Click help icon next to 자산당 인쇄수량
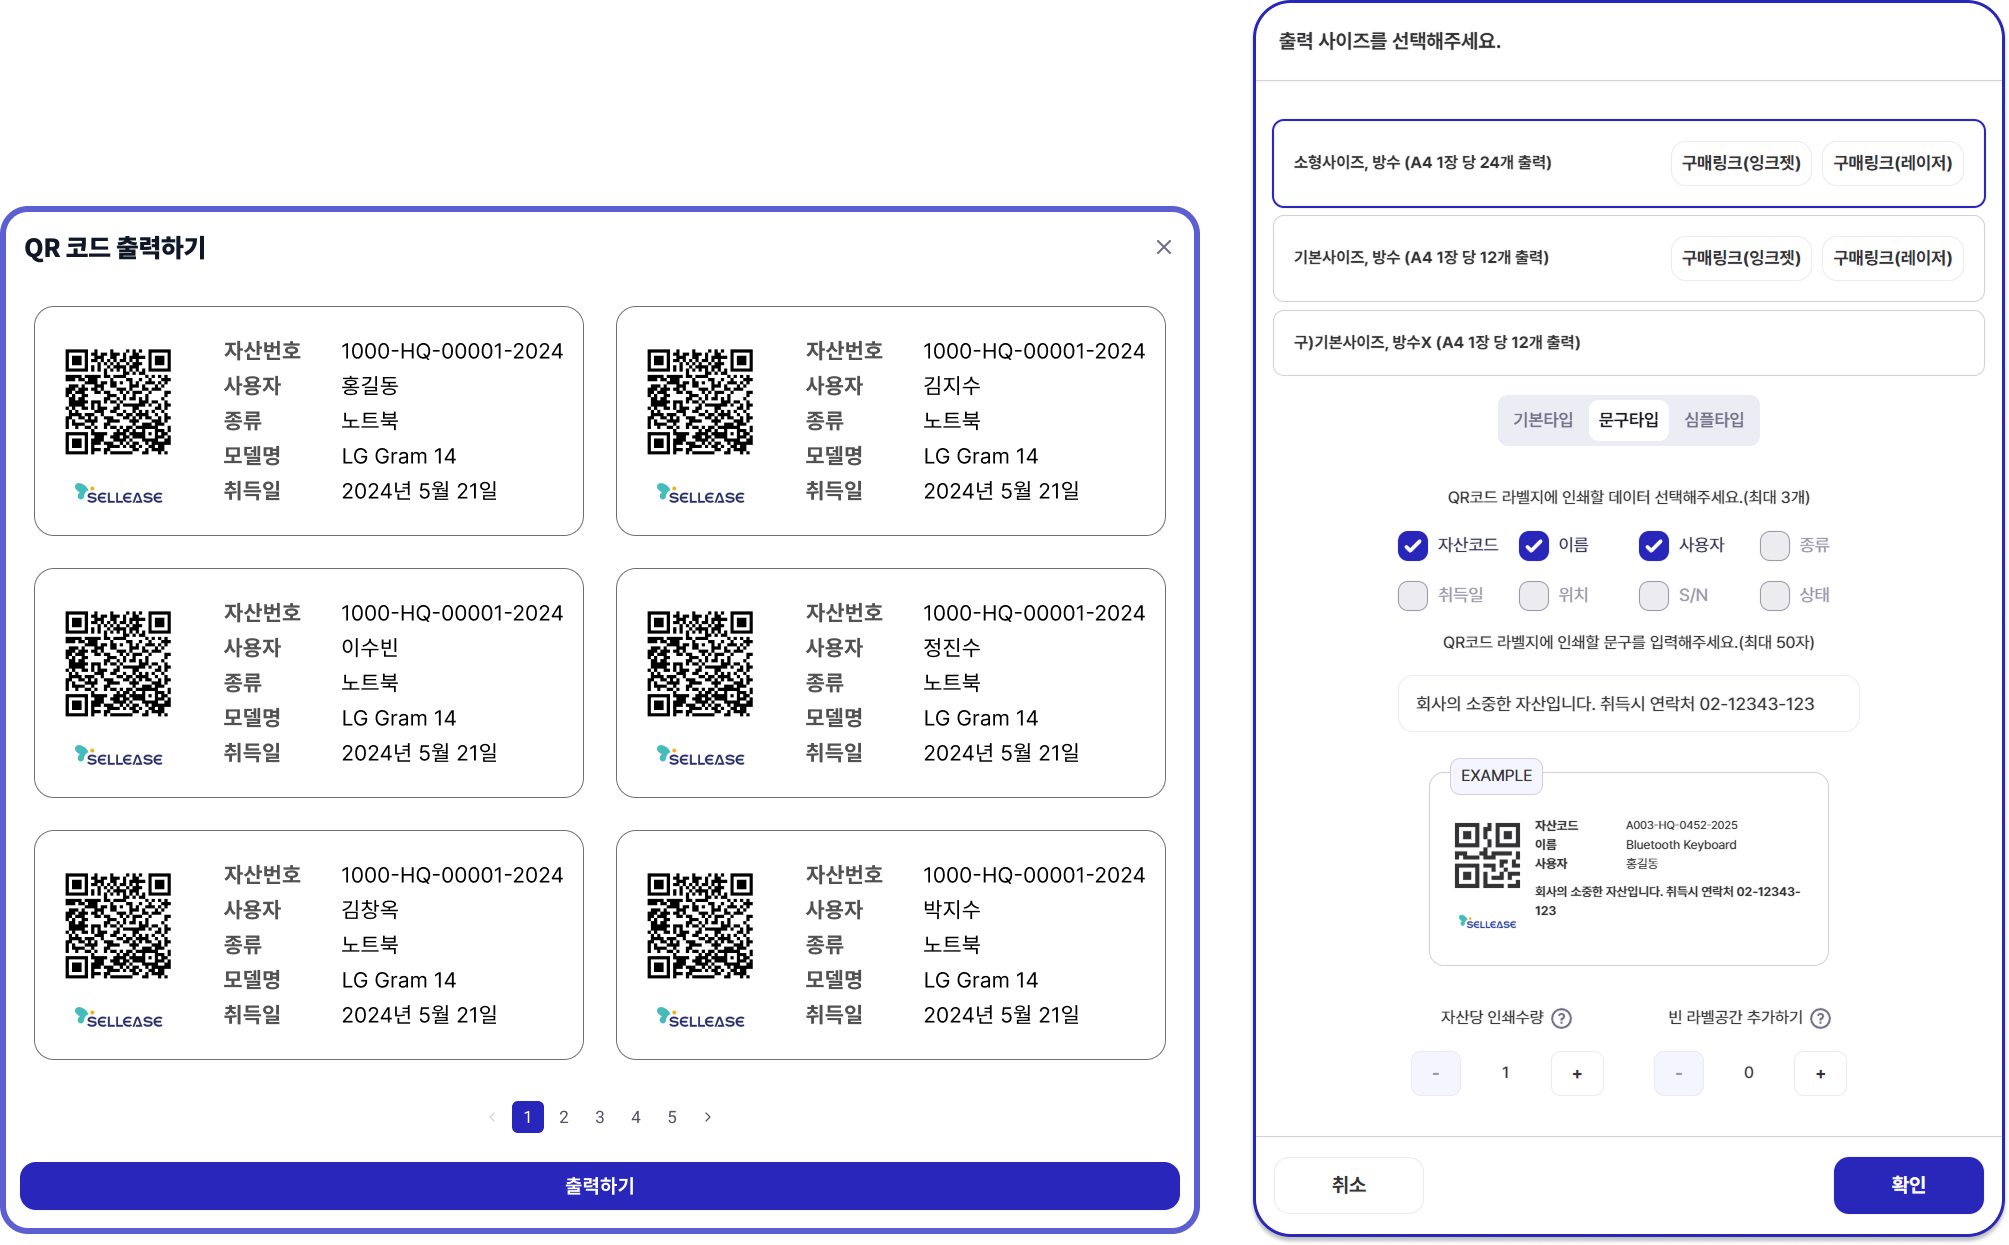 (x=1561, y=1018)
